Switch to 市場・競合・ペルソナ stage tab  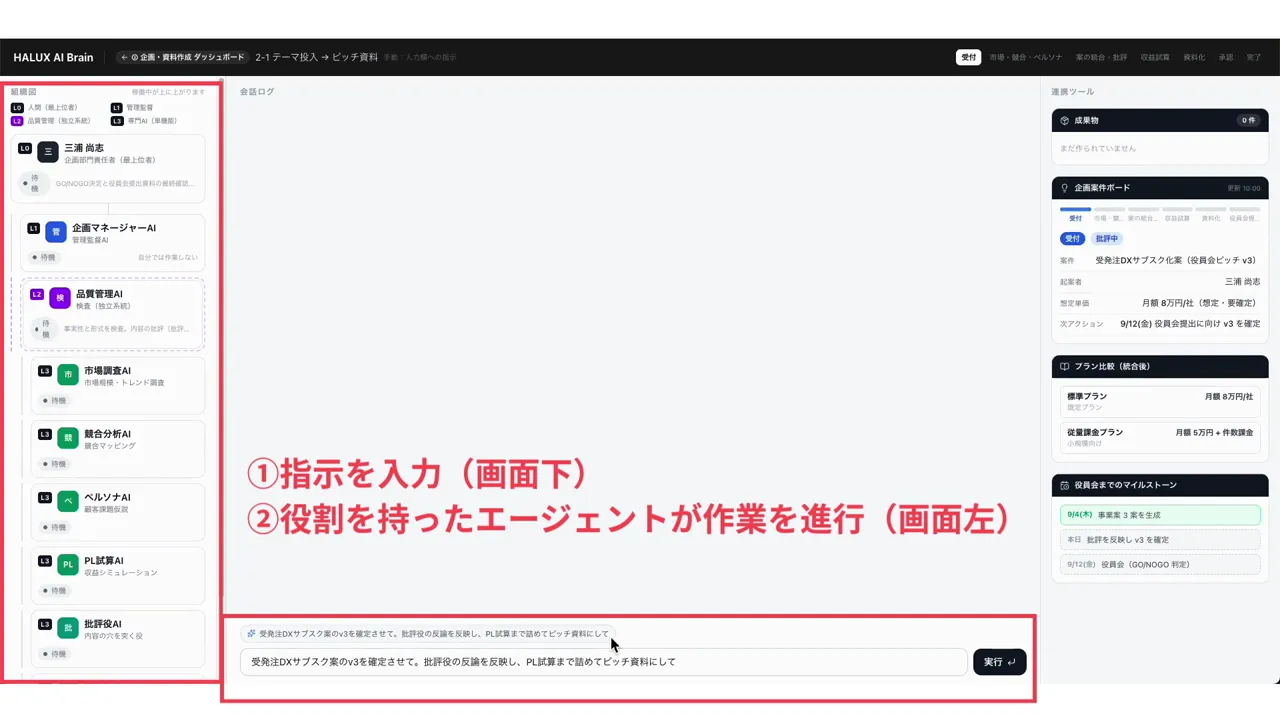(1026, 57)
